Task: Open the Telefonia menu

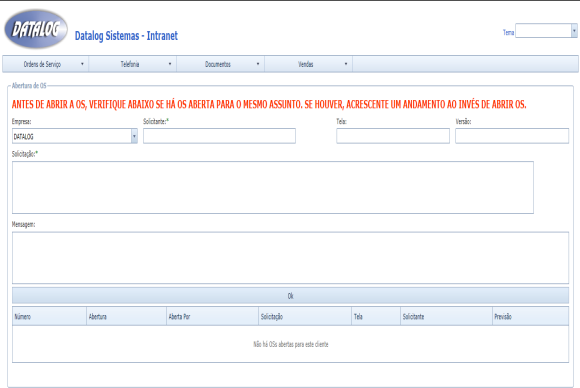Action: click(x=132, y=64)
